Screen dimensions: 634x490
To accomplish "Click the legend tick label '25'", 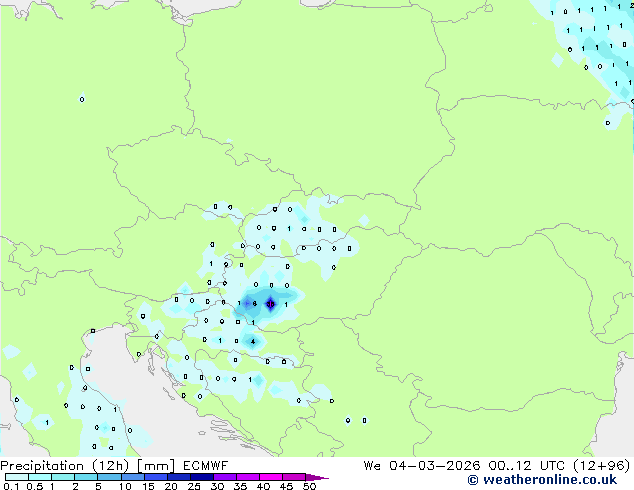I will 194,486.
